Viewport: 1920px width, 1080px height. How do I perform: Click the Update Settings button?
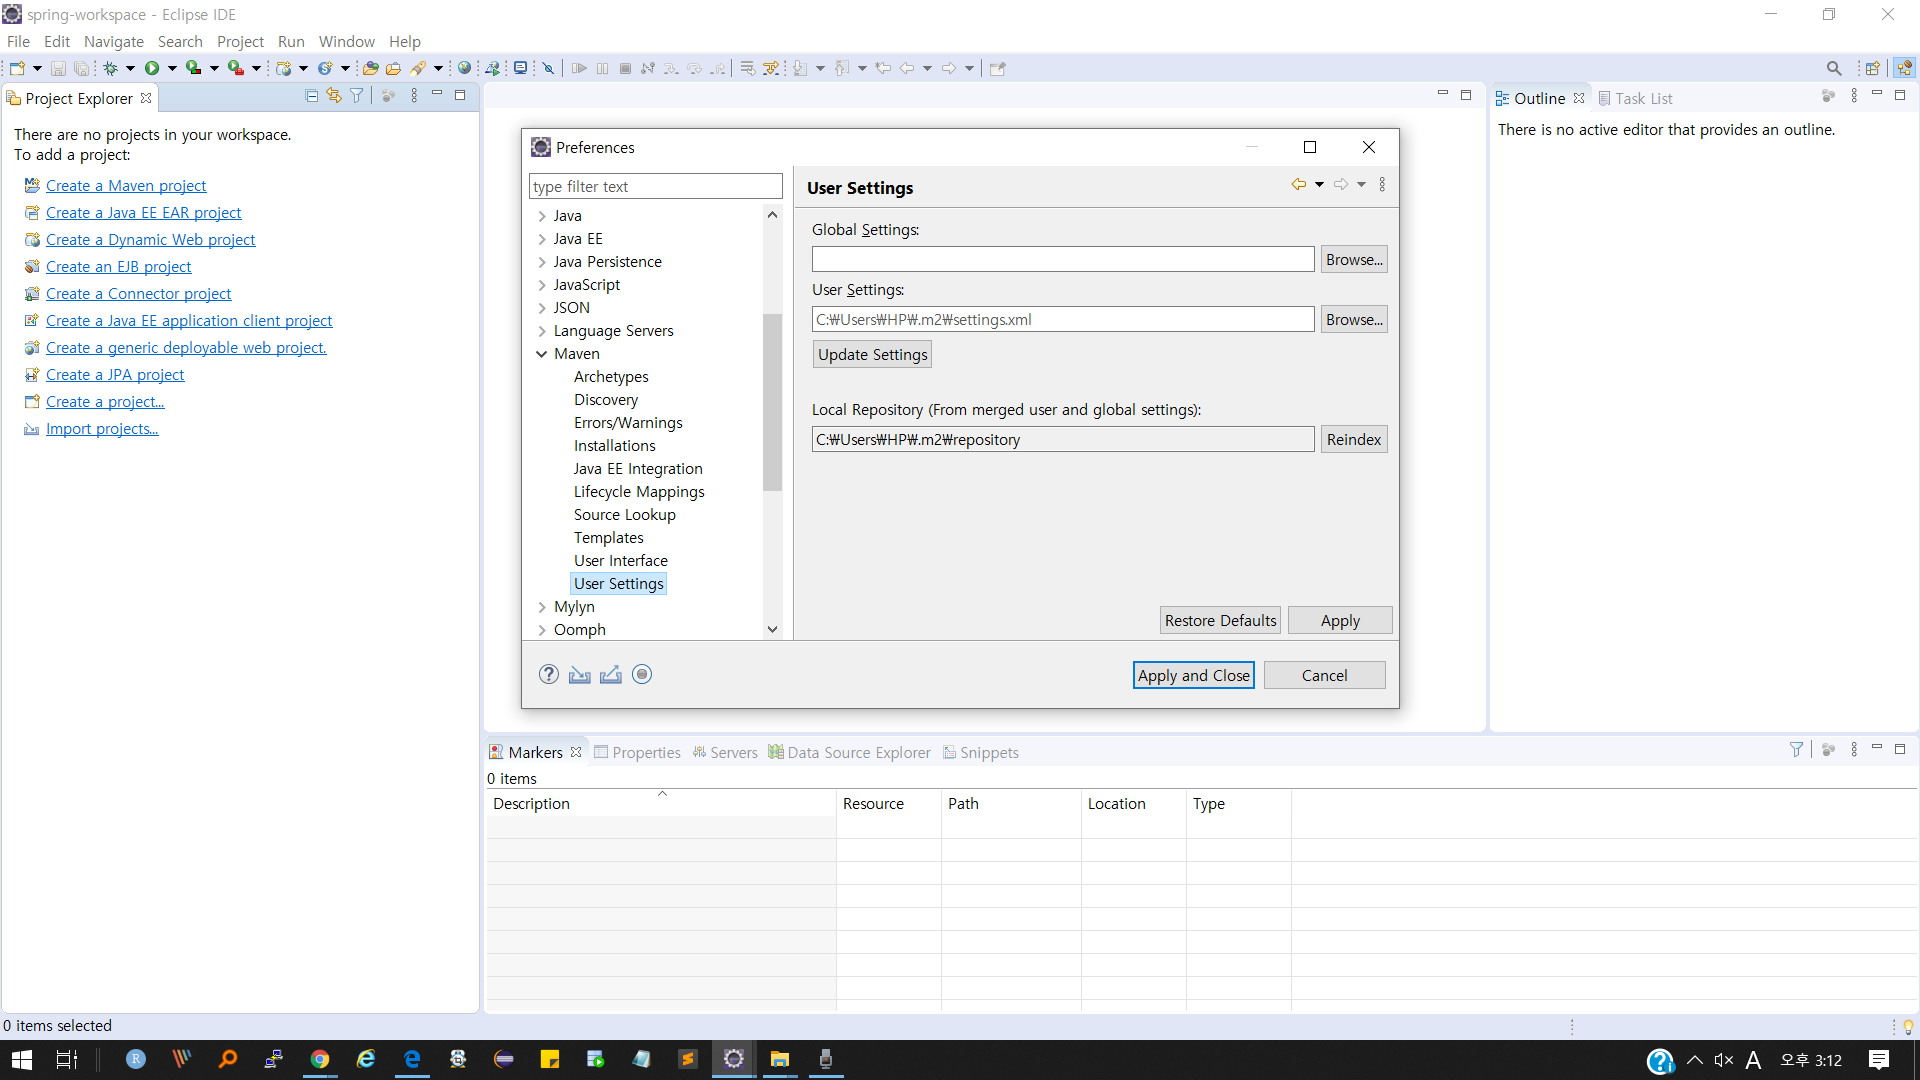click(x=872, y=354)
